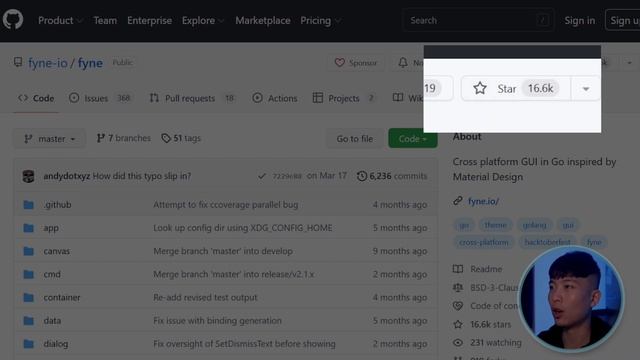Focus the Search input field
The height and width of the screenshot is (360, 640).
coord(478,20)
